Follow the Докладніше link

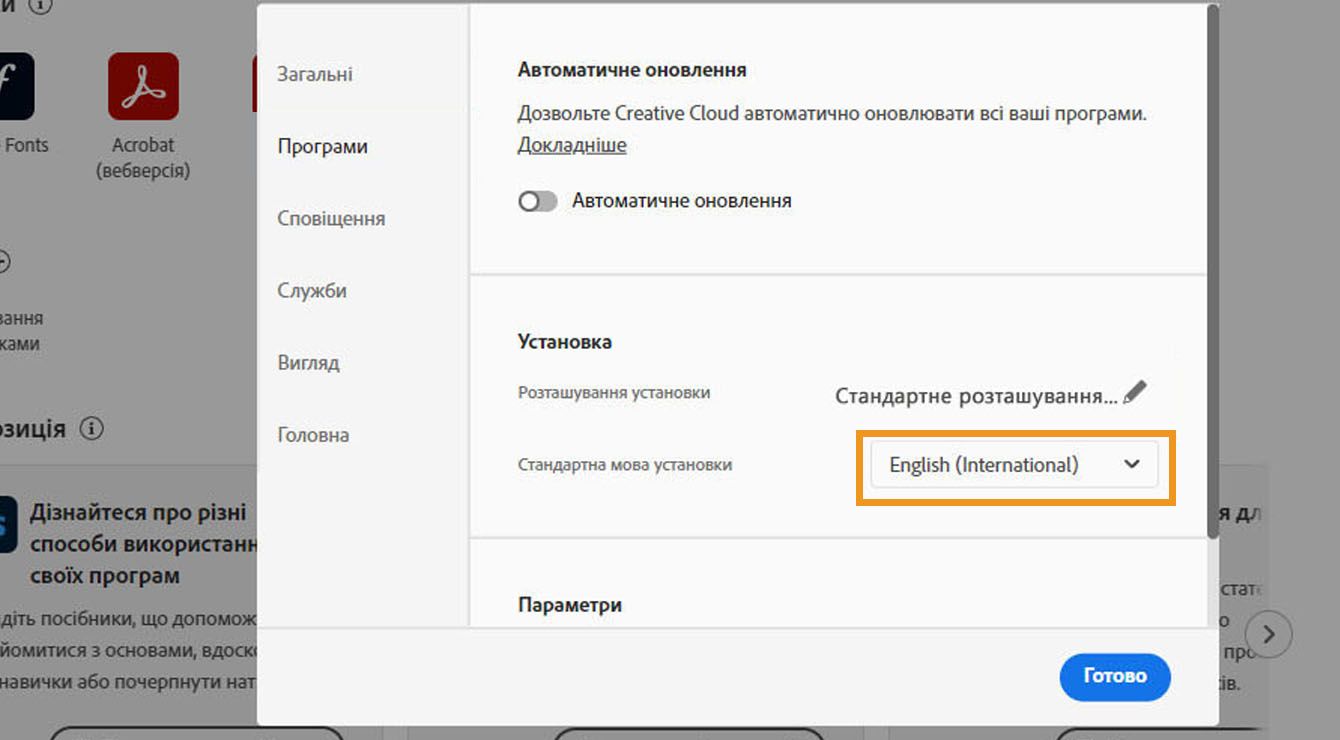coord(572,145)
